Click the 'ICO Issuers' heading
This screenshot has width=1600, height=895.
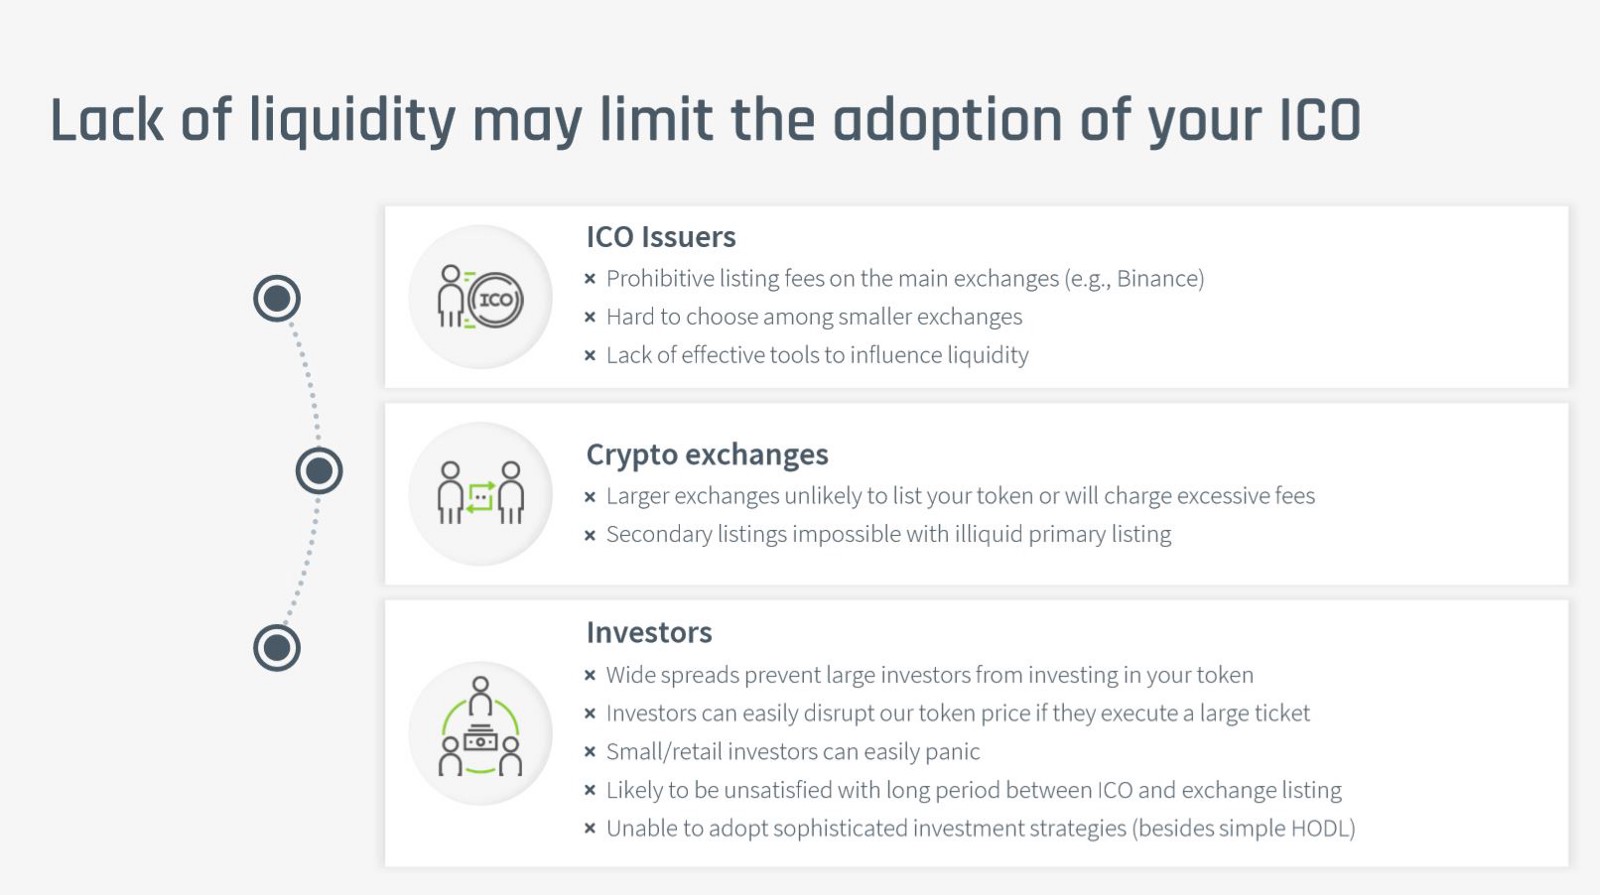(x=661, y=237)
